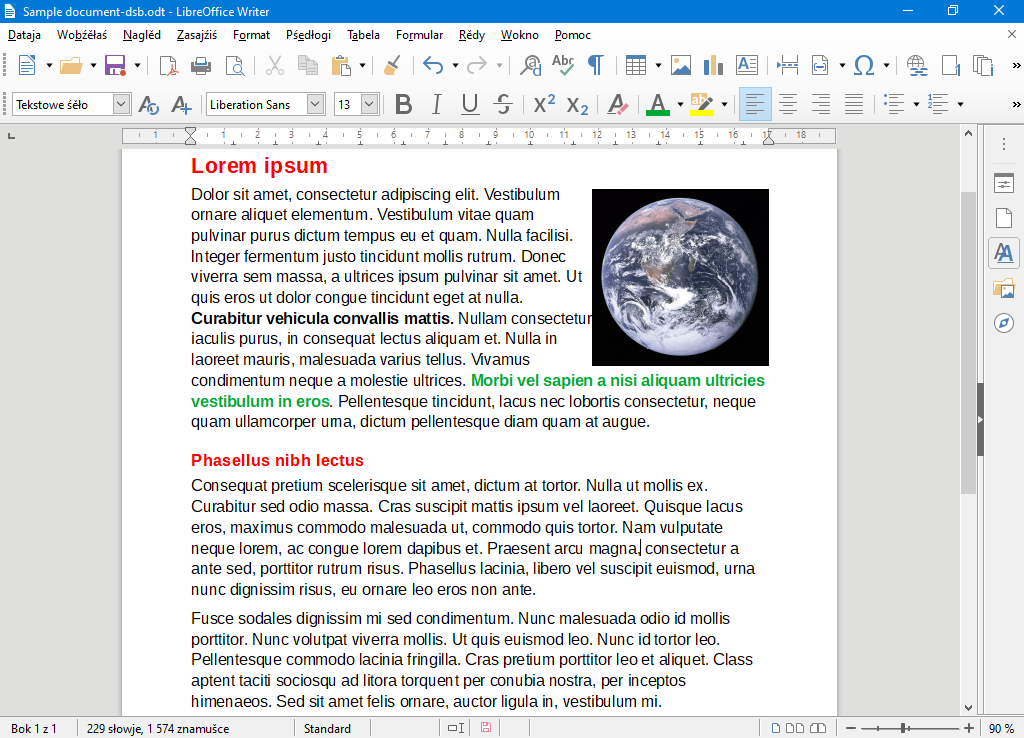1024x738 pixels.
Task: Insert an image using the toolbar icon
Action: point(681,66)
